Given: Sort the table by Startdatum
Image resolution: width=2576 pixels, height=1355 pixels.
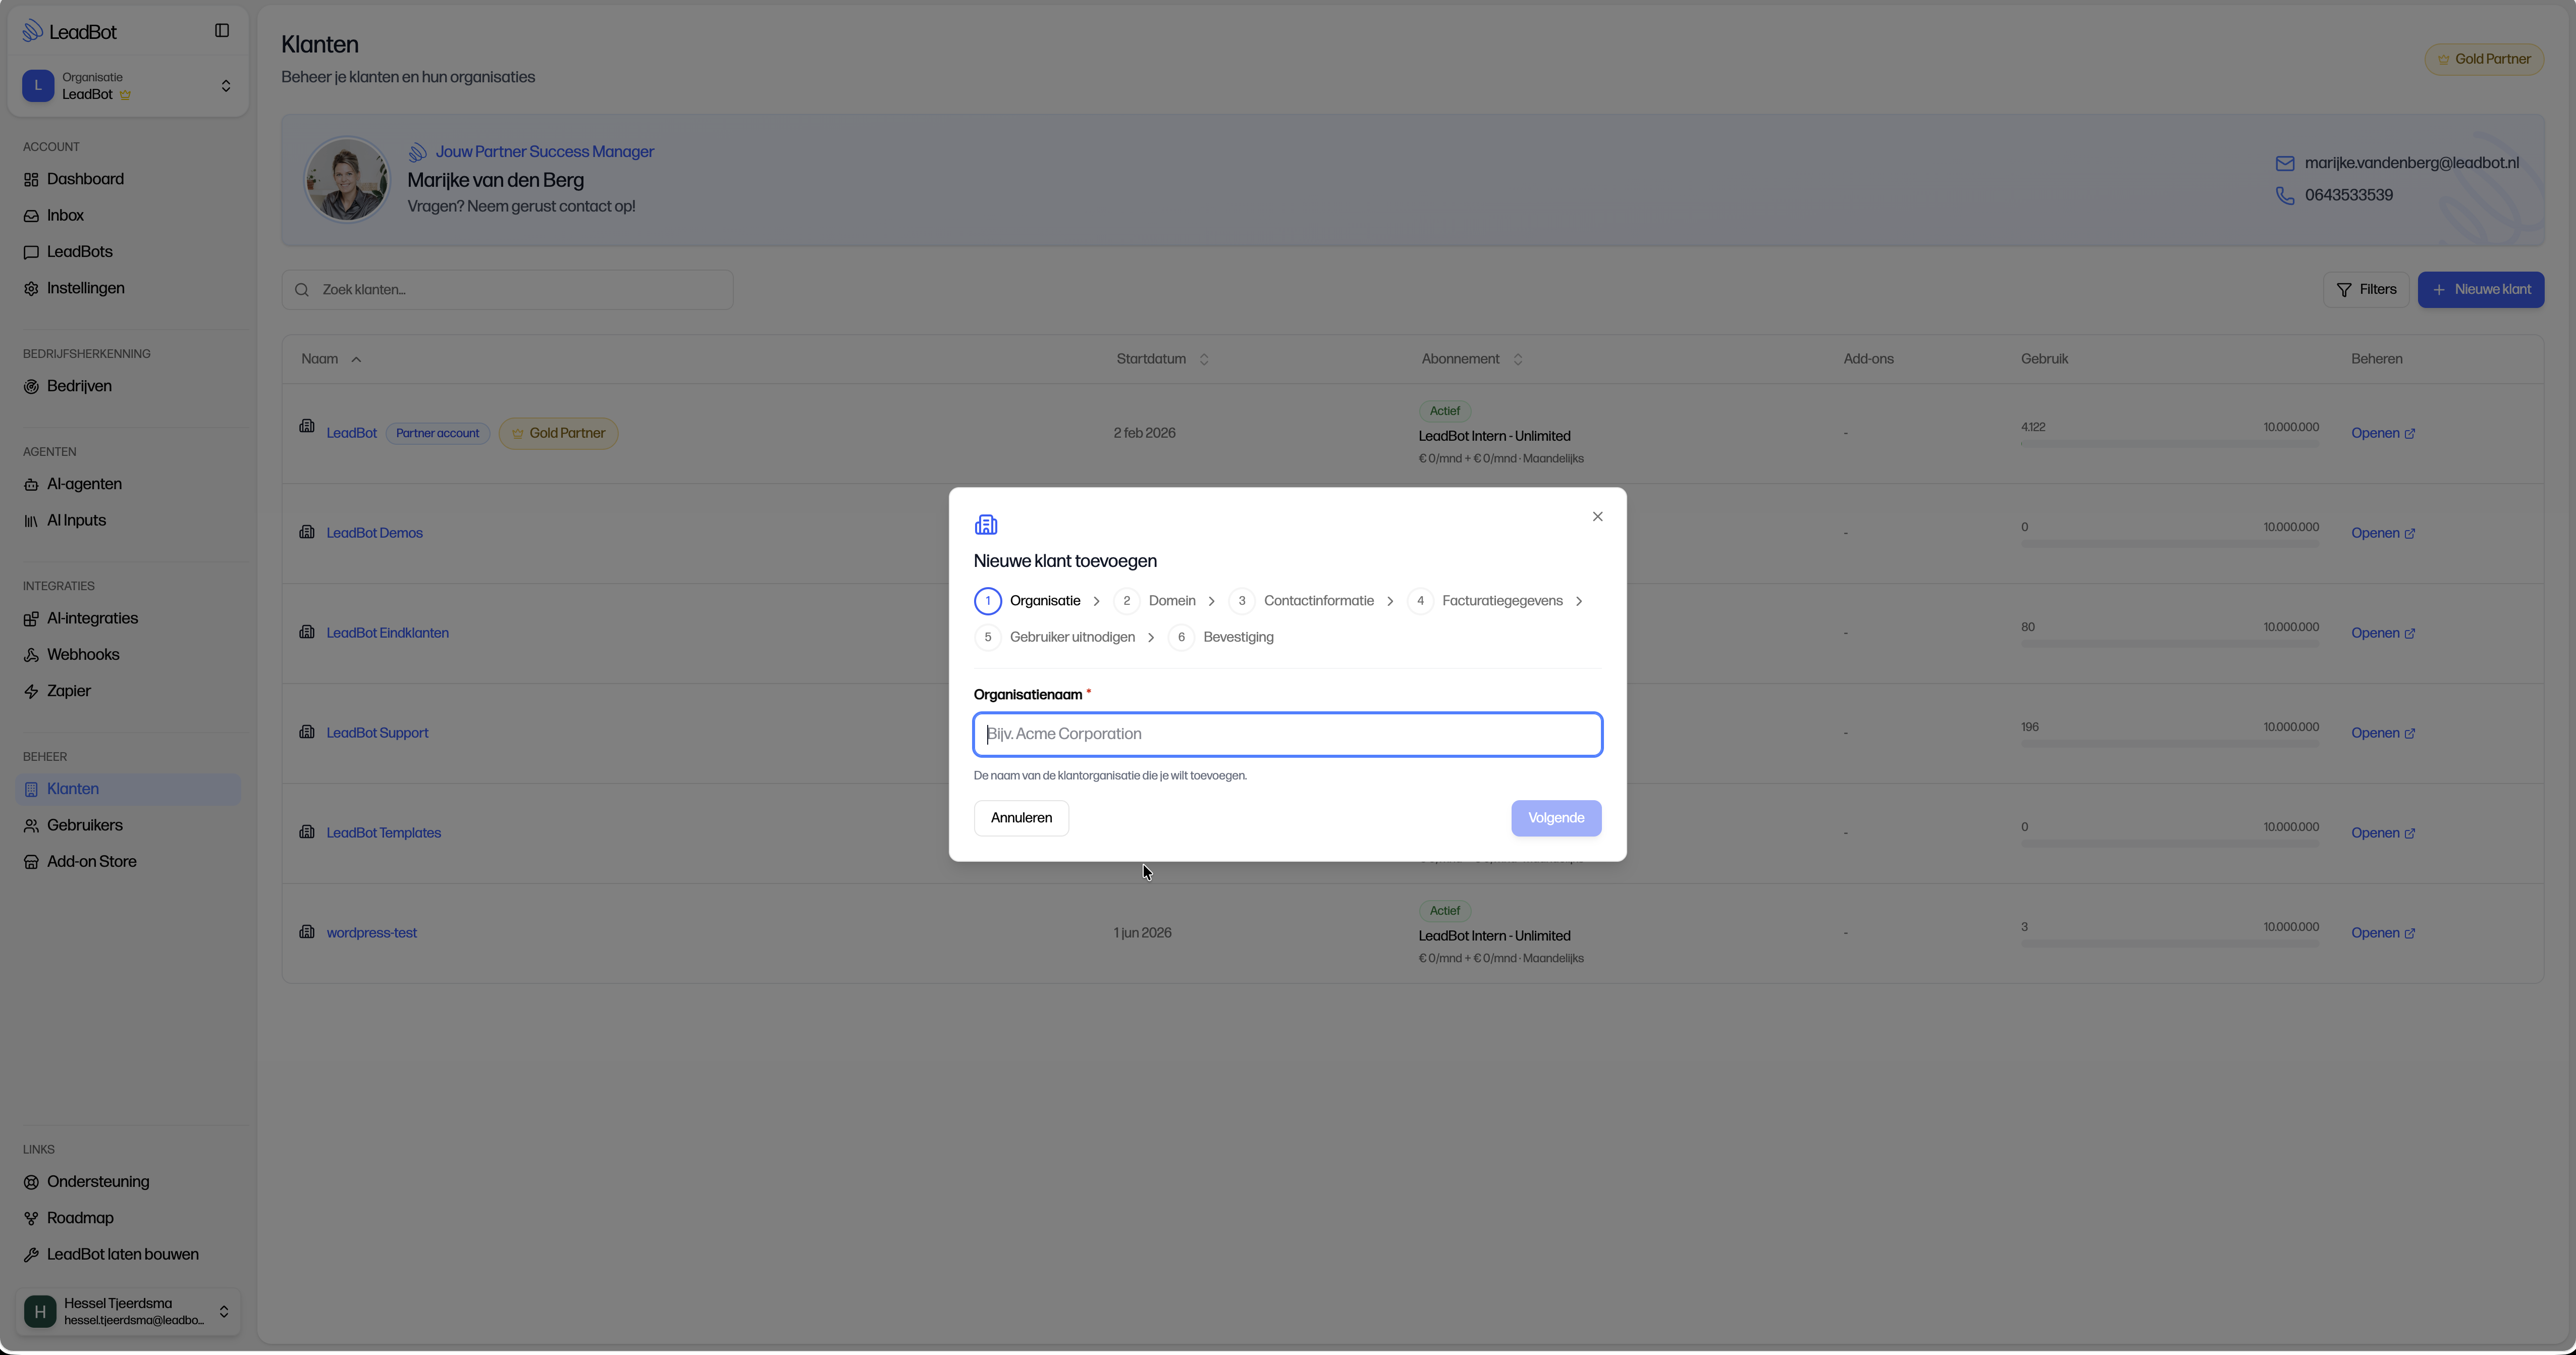Looking at the screenshot, I should click(1162, 359).
